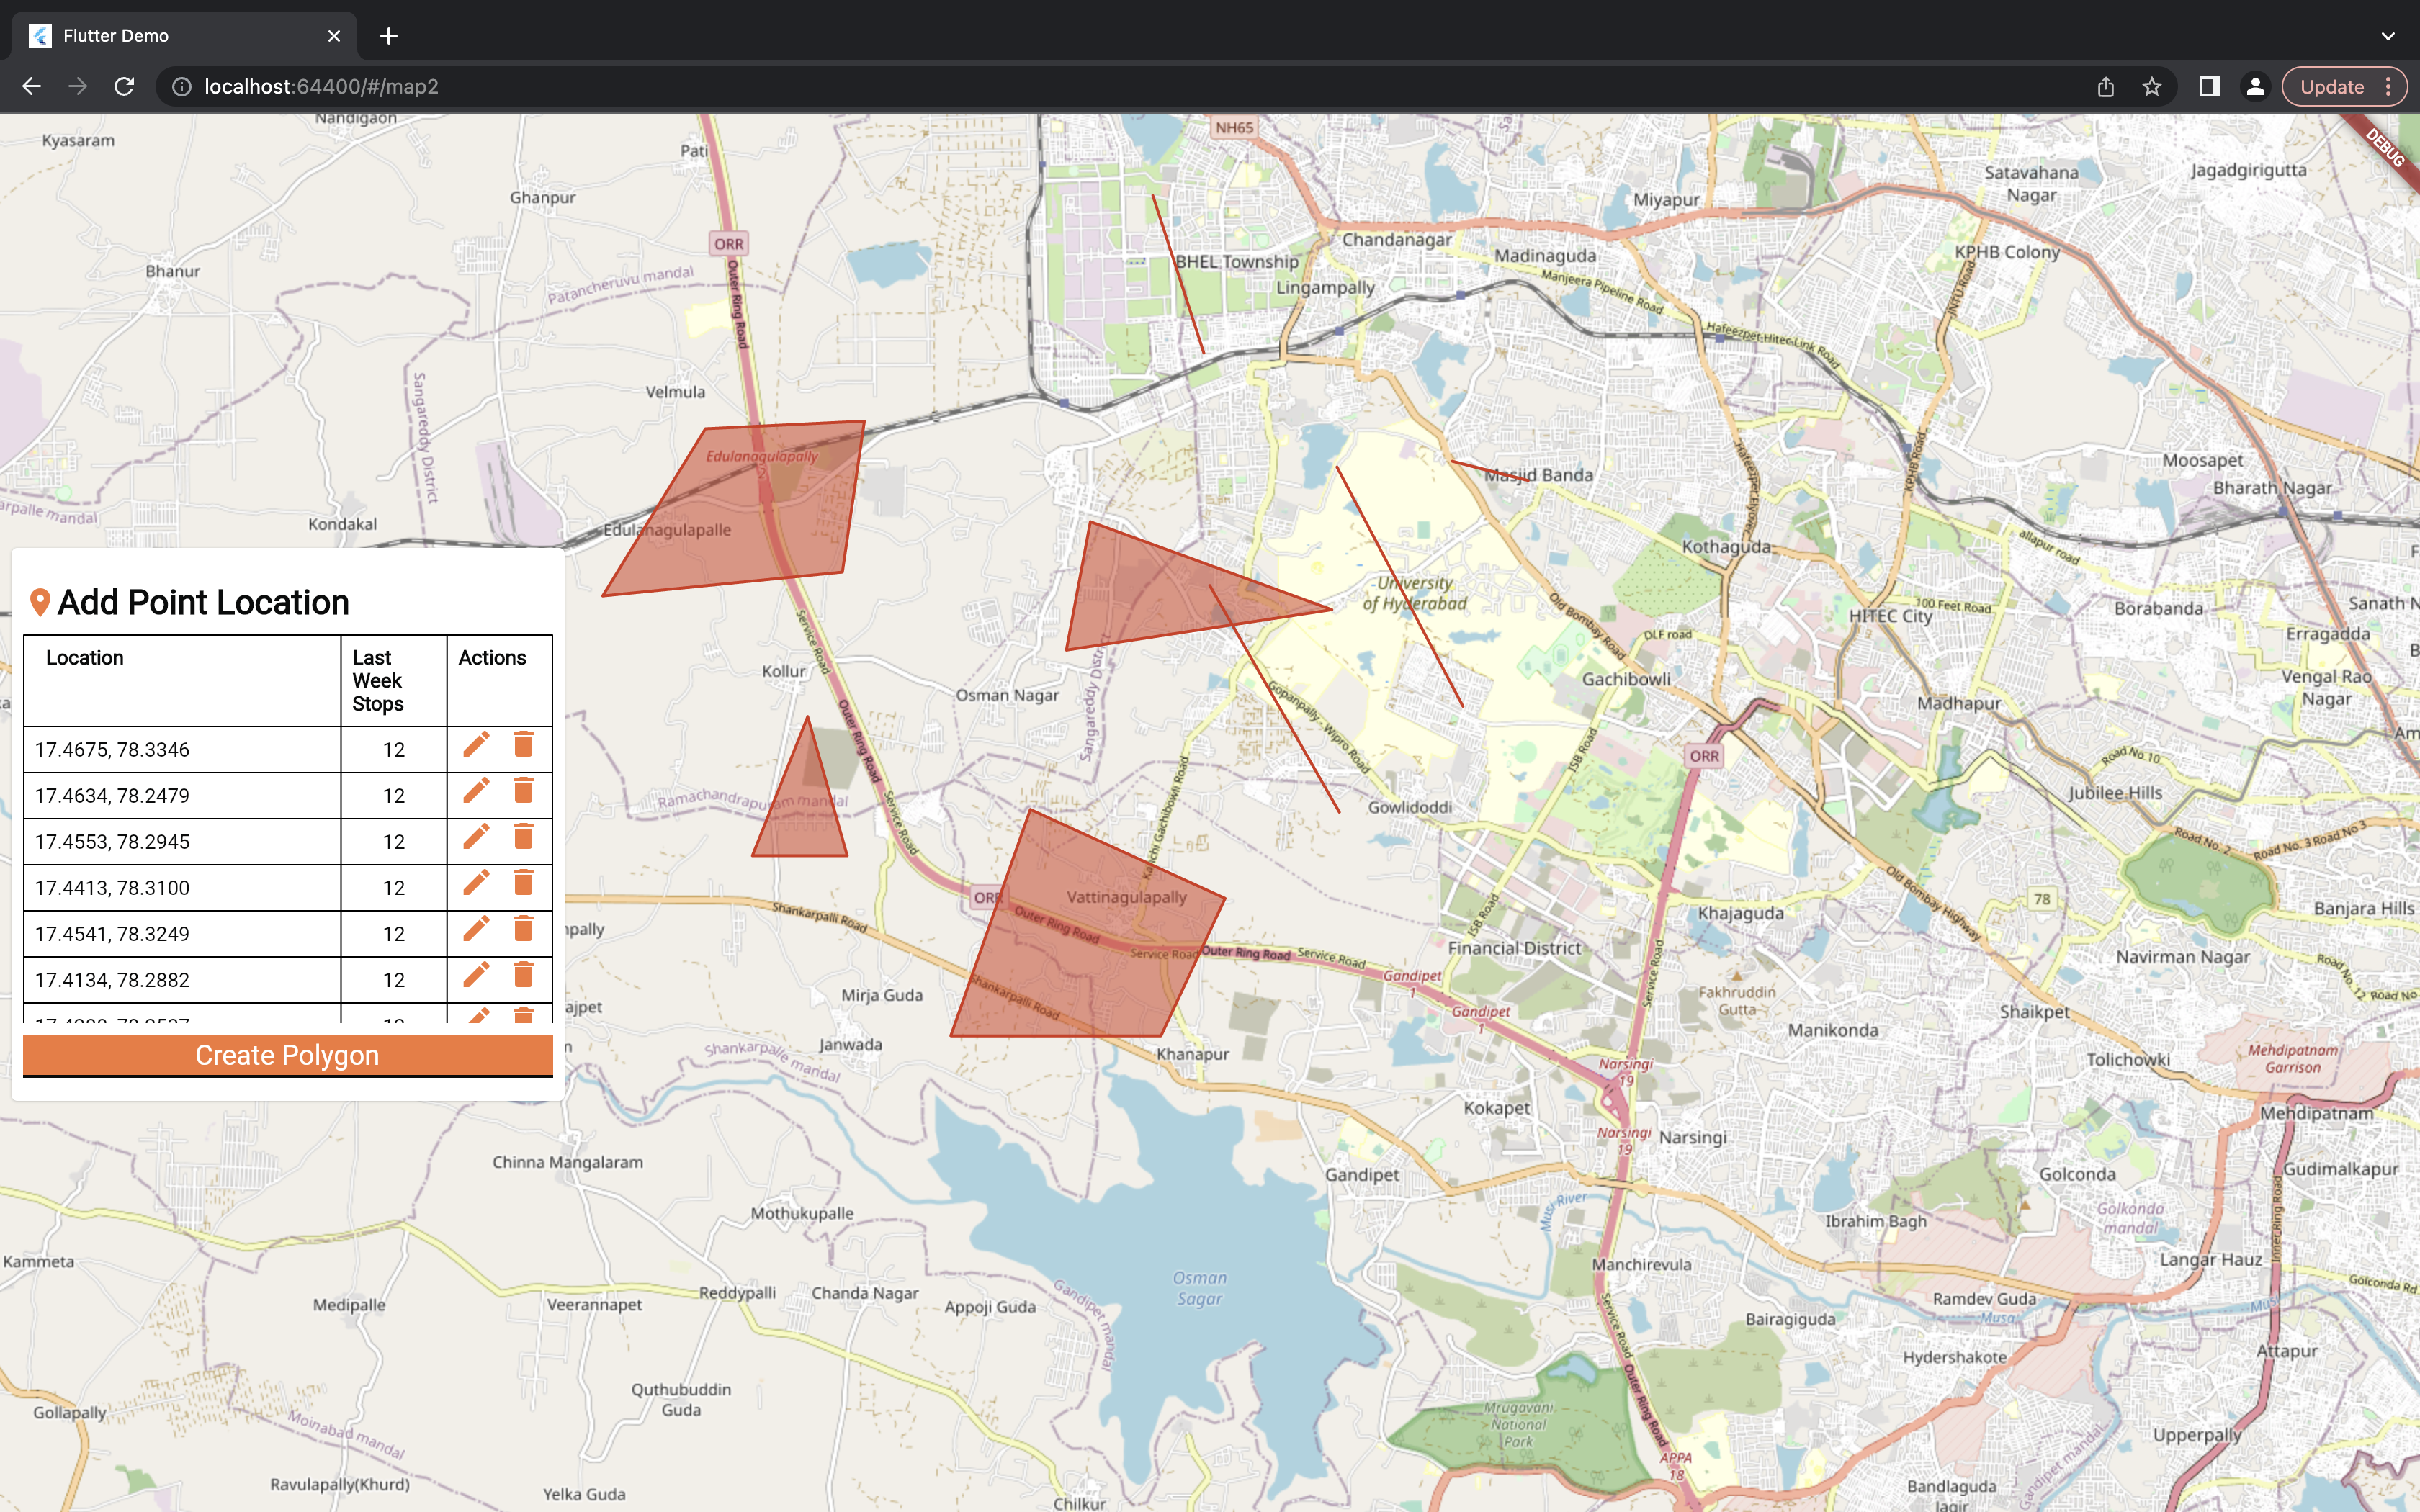Expand the tab search chevron
The height and width of the screenshot is (1512, 2420).
[2388, 36]
